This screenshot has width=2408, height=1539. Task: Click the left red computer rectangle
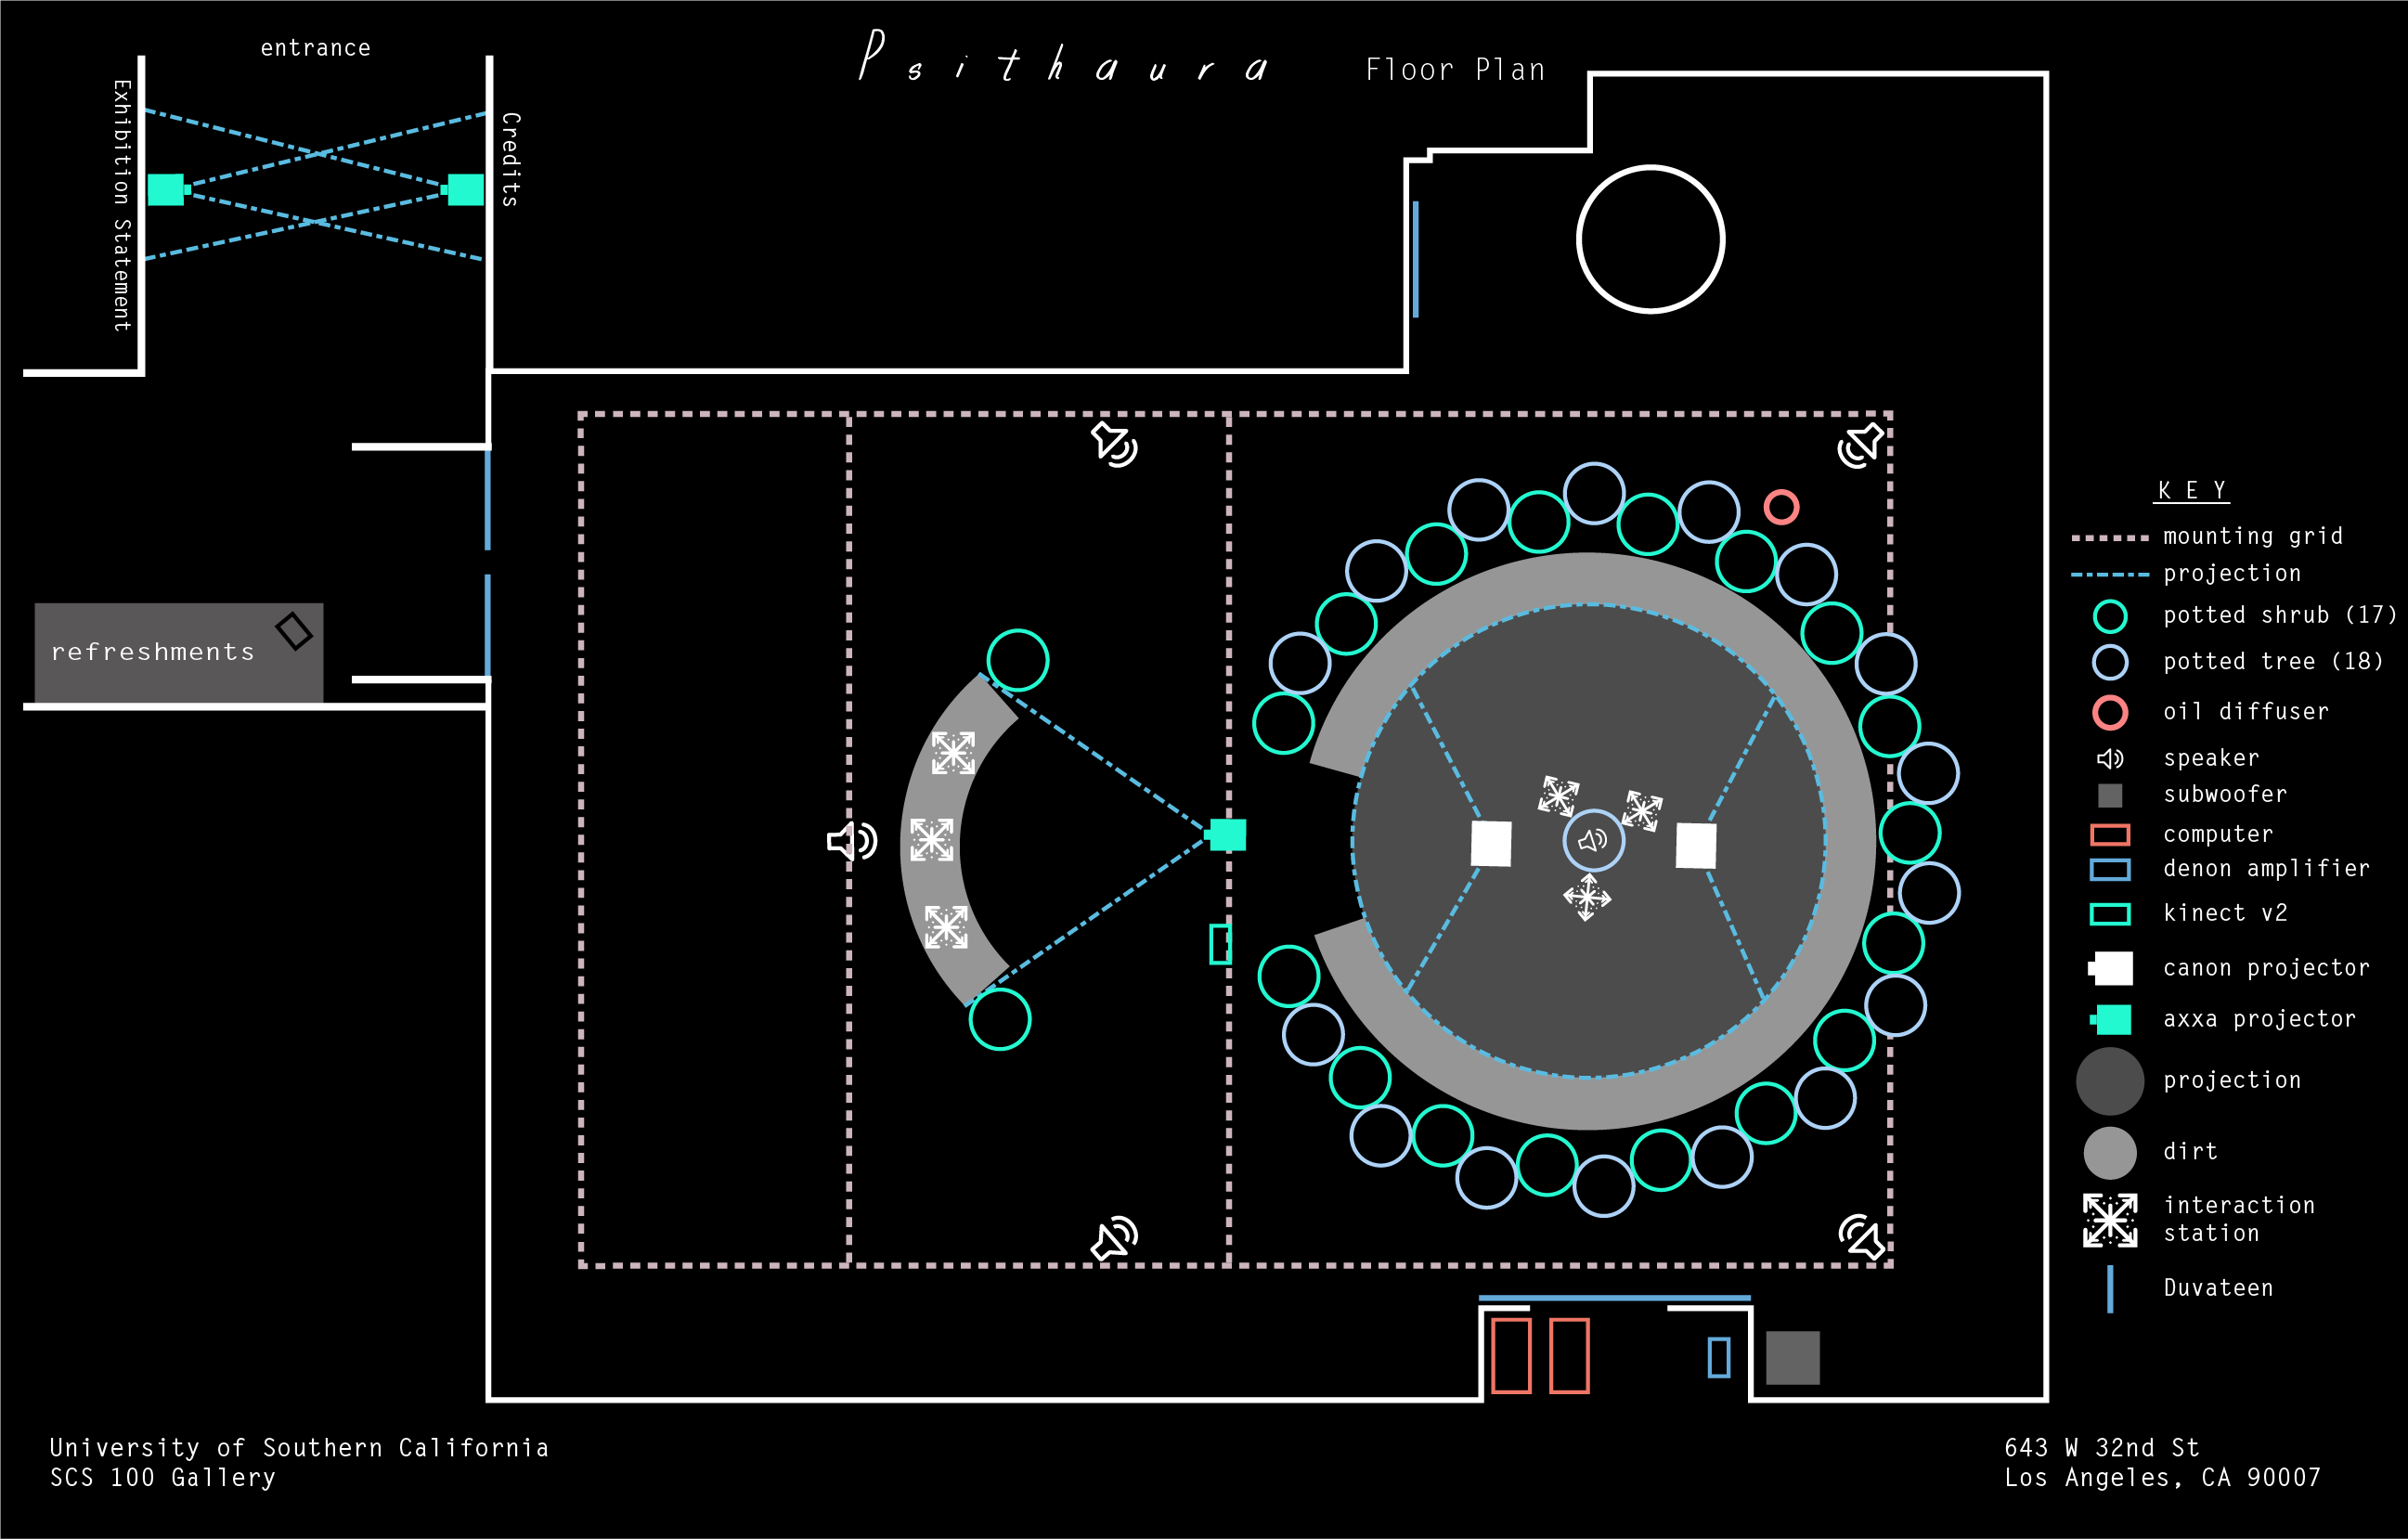(1510, 1355)
